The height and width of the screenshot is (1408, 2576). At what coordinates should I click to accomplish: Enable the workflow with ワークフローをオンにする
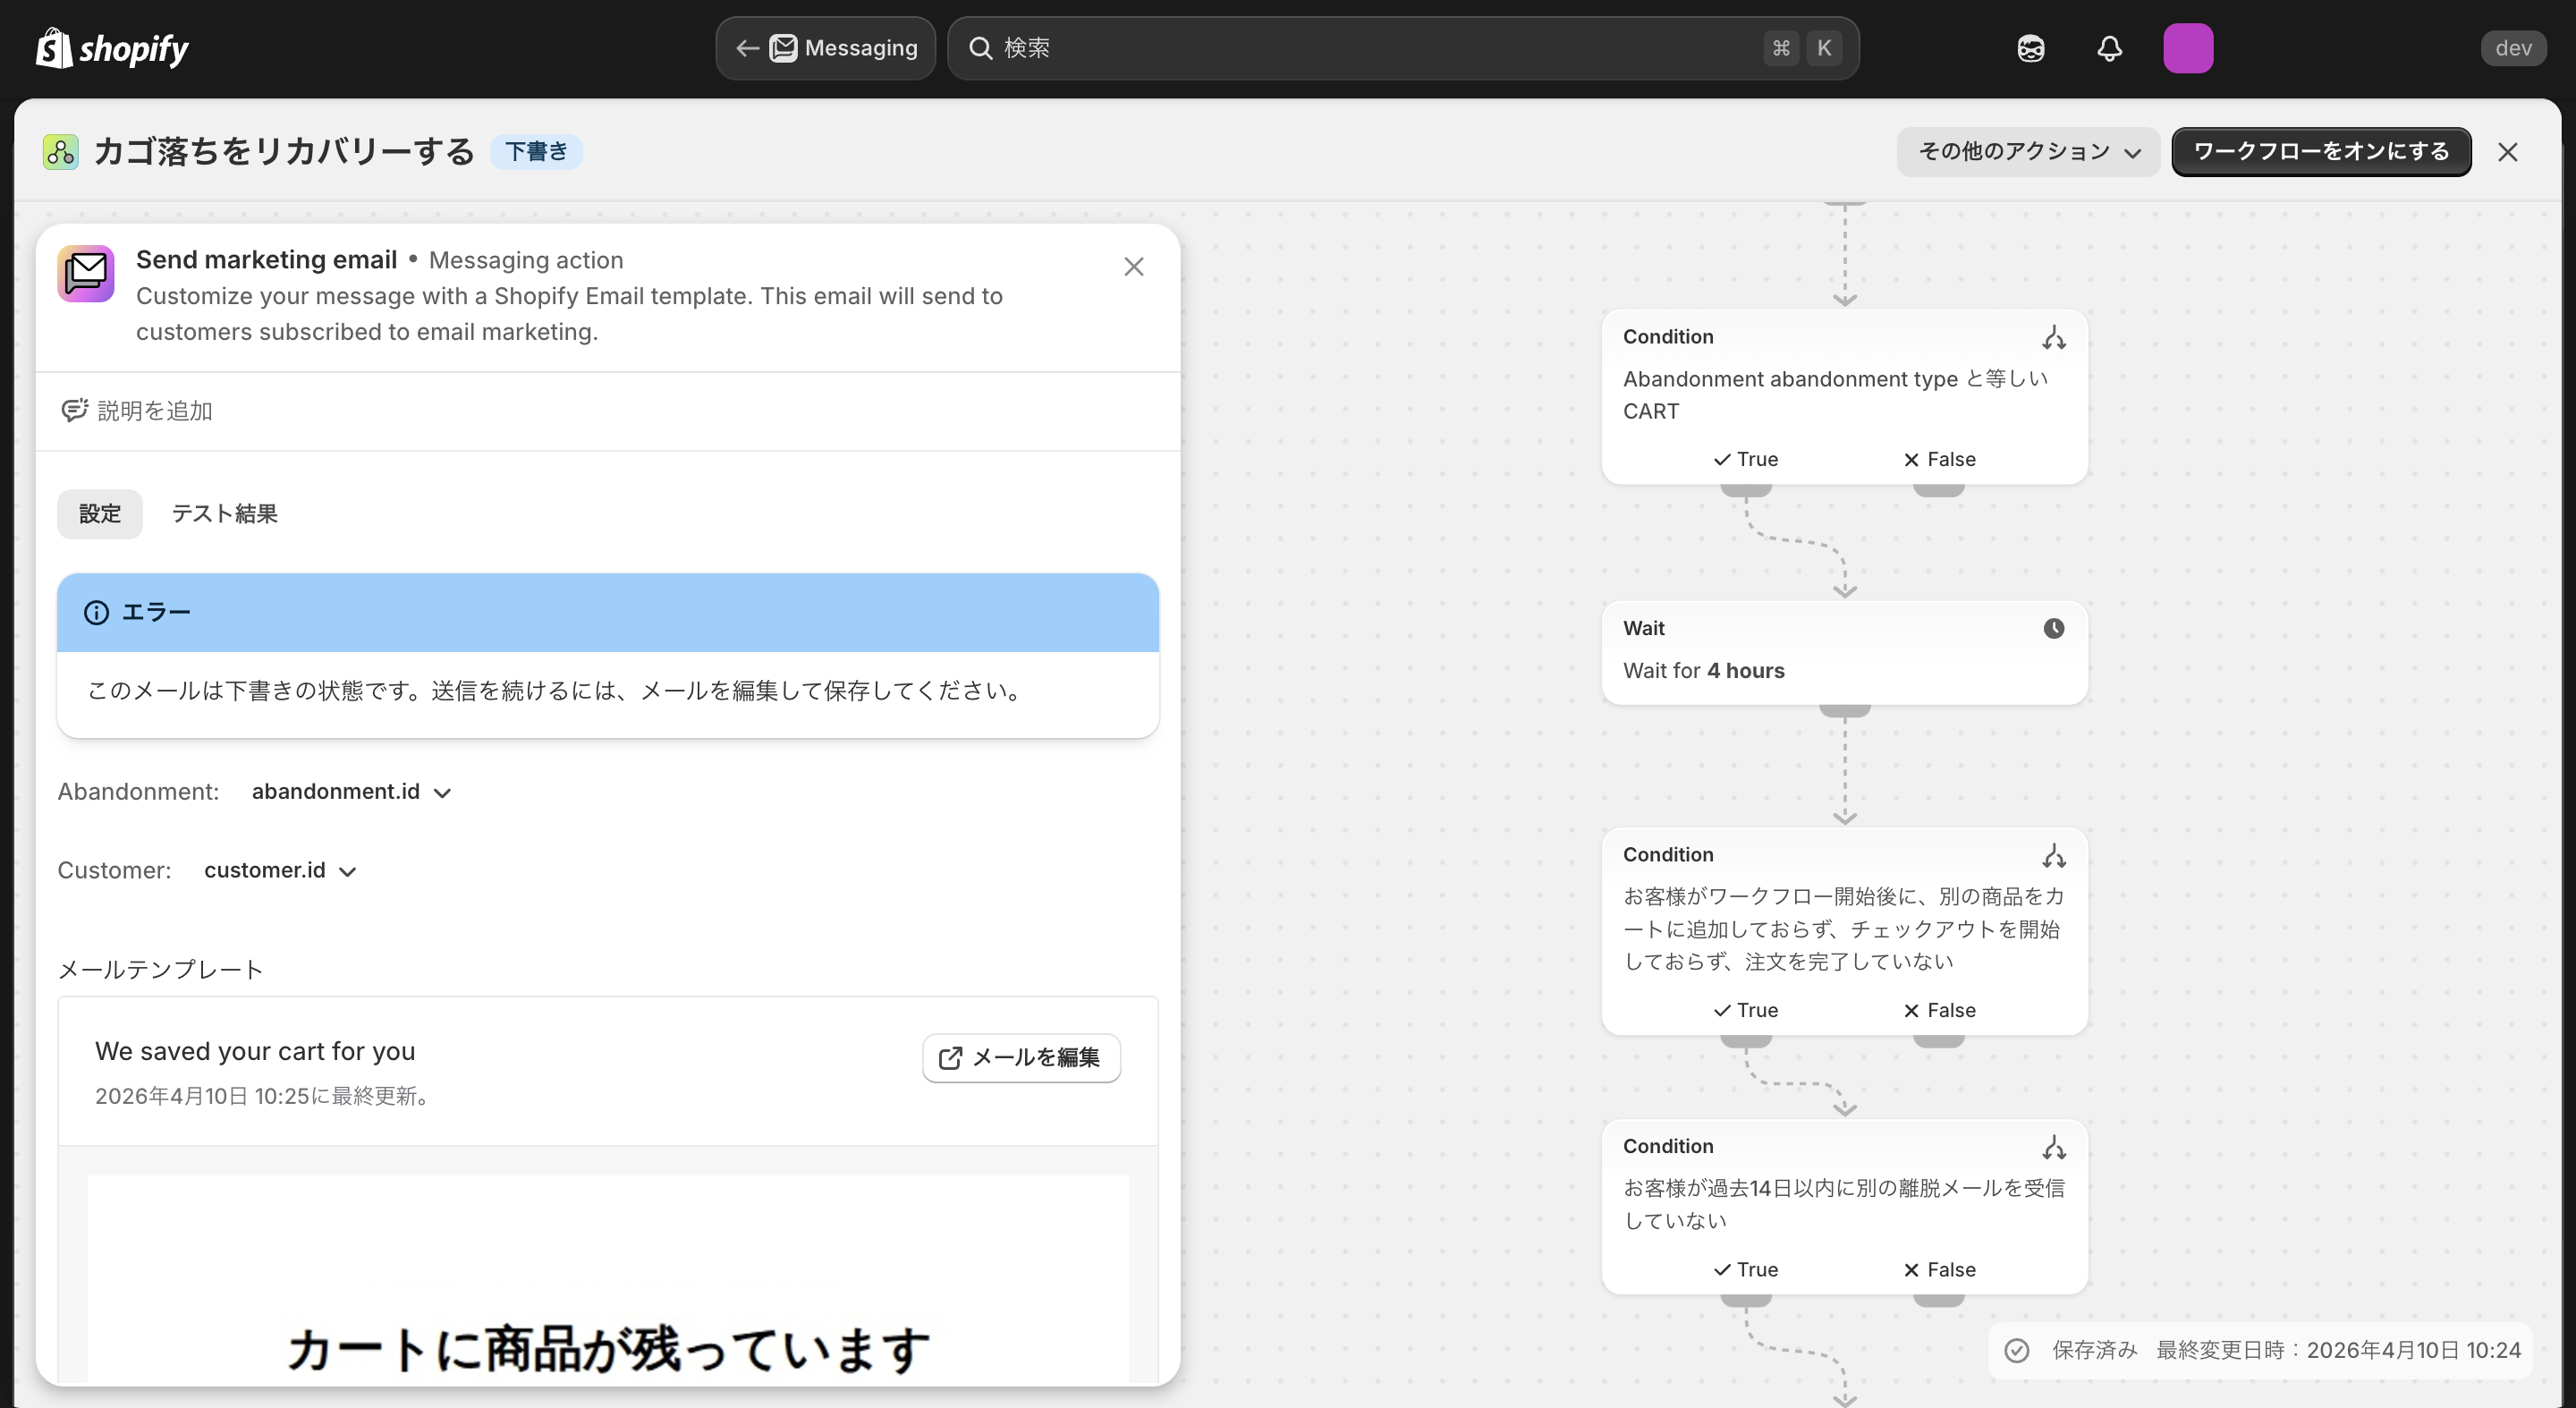pyautogui.click(x=2322, y=152)
